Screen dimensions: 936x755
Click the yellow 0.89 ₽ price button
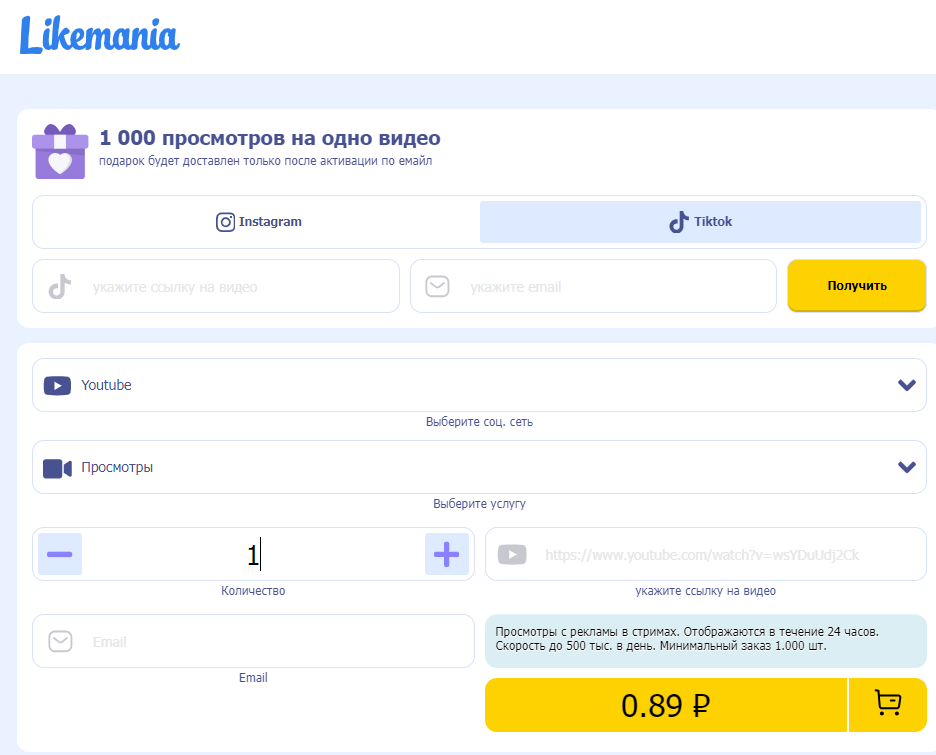666,705
